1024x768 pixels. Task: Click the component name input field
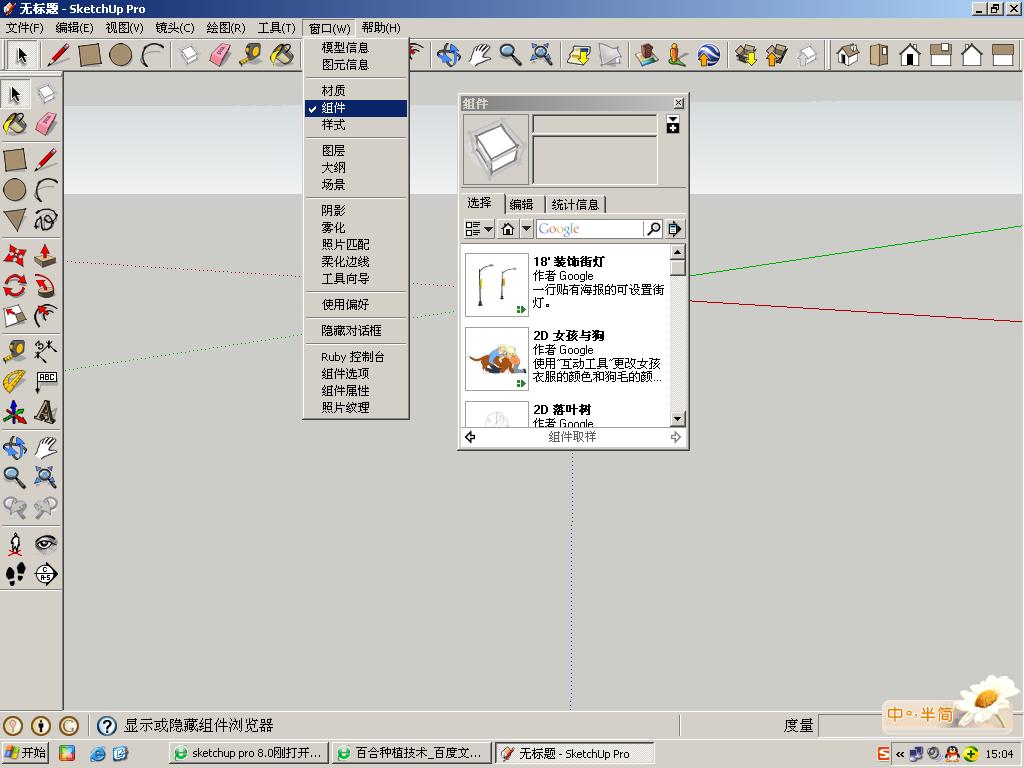click(x=595, y=124)
